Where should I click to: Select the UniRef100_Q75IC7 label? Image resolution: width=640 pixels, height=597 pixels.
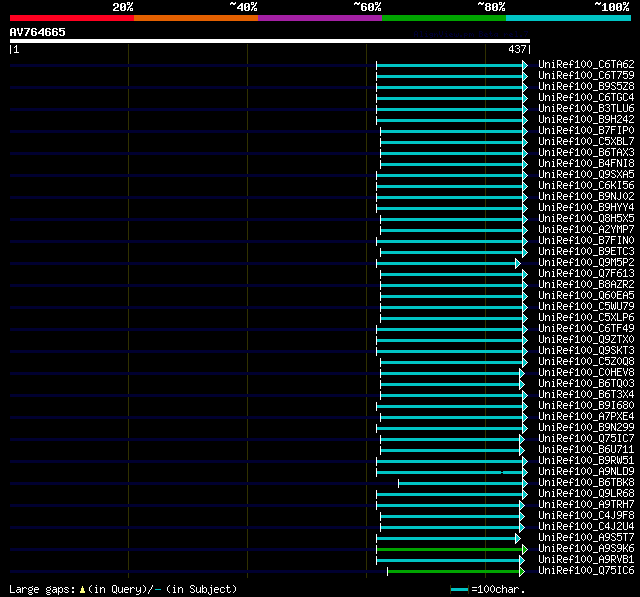tap(586, 439)
